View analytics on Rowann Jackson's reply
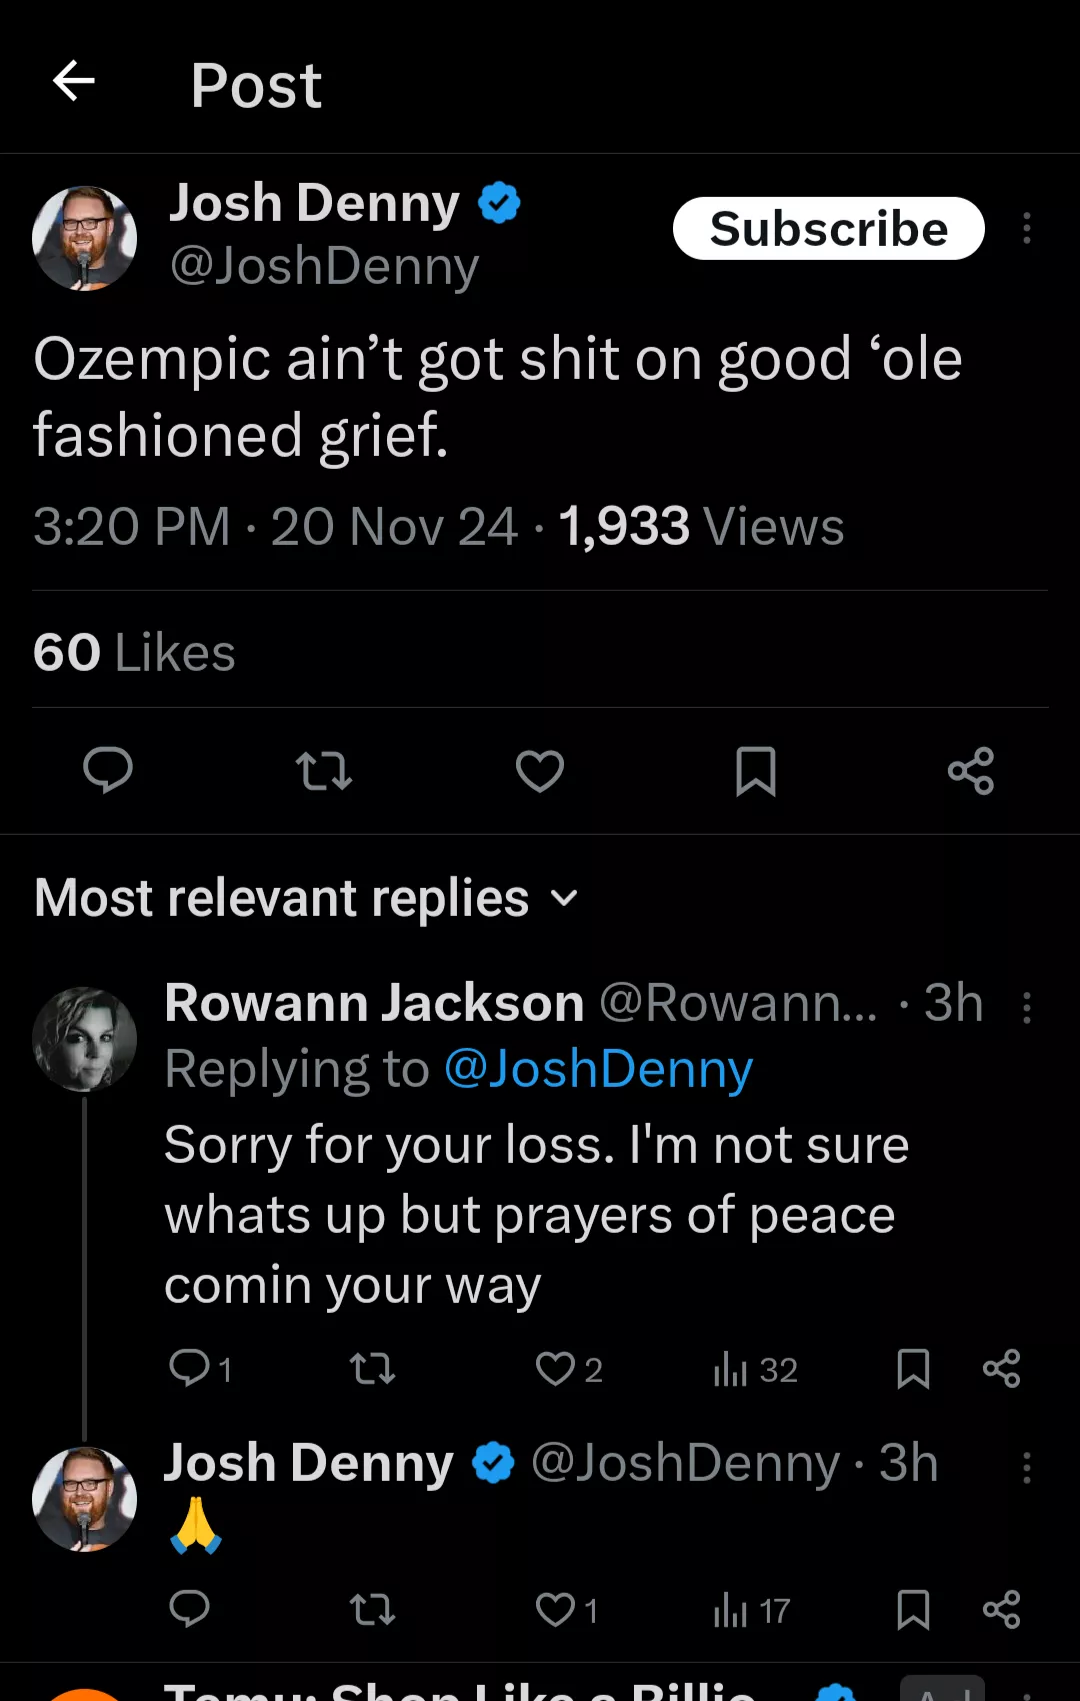 (754, 1369)
